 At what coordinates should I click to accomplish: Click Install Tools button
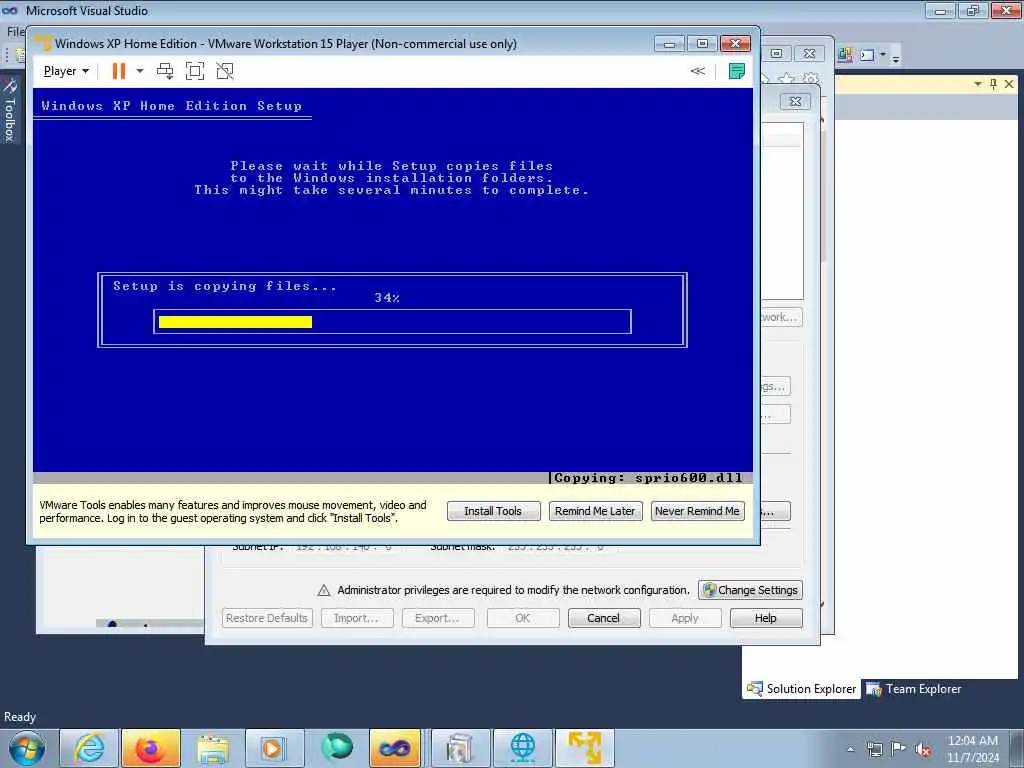tap(493, 511)
